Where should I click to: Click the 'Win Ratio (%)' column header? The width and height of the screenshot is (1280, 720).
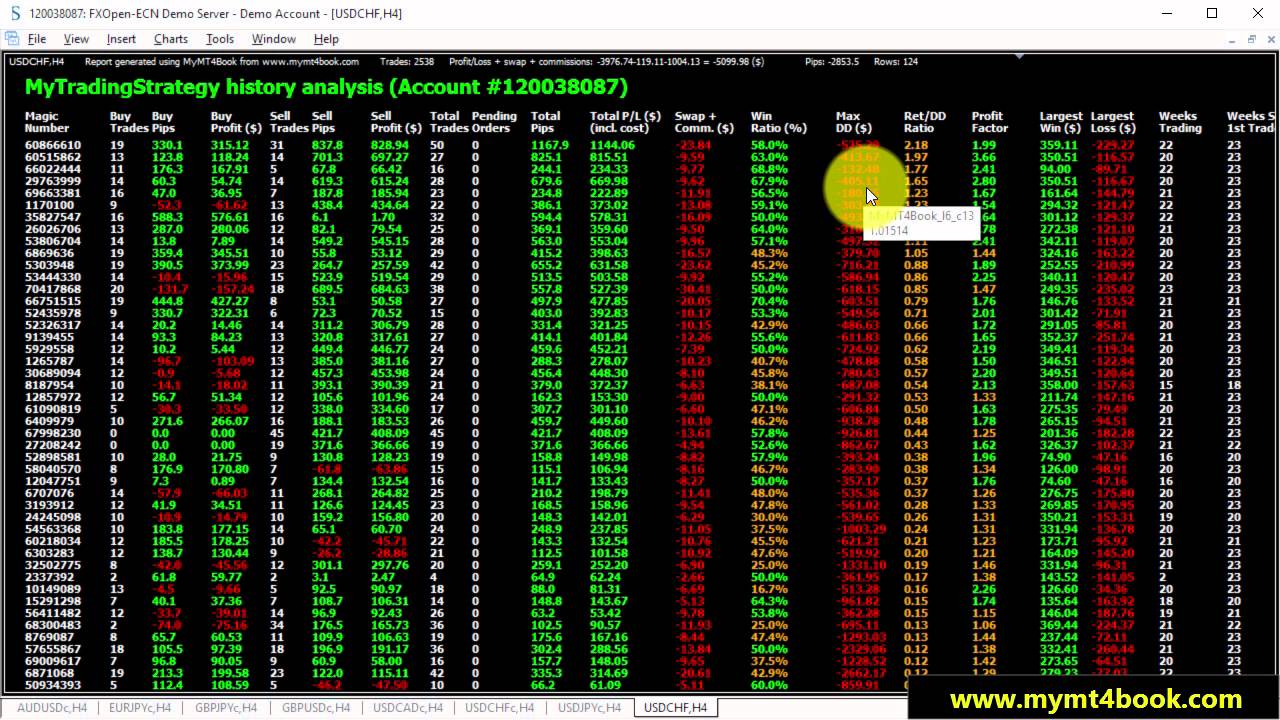click(x=778, y=122)
